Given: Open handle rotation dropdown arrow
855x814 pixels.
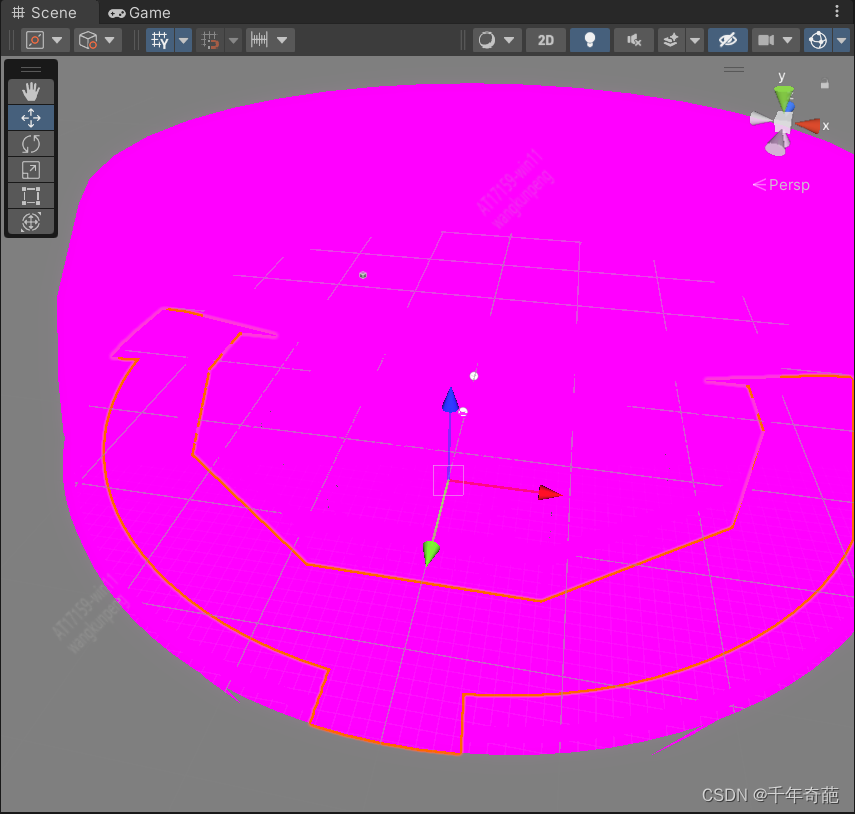Looking at the screenshot, I should pos(110,40).
